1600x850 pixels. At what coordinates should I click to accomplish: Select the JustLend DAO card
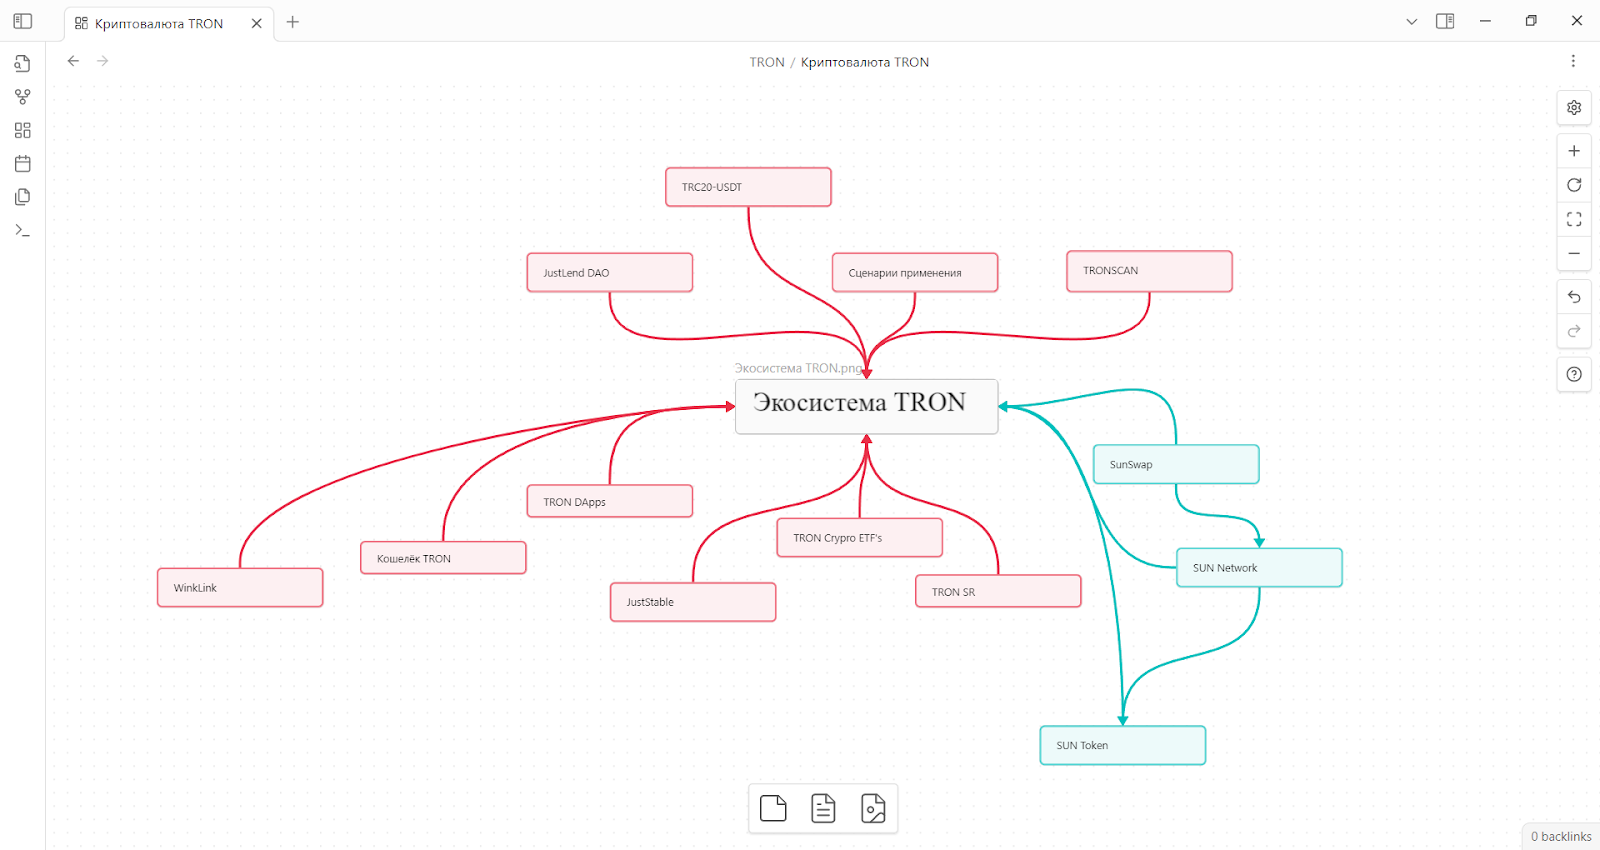click(x=610, y=272)
